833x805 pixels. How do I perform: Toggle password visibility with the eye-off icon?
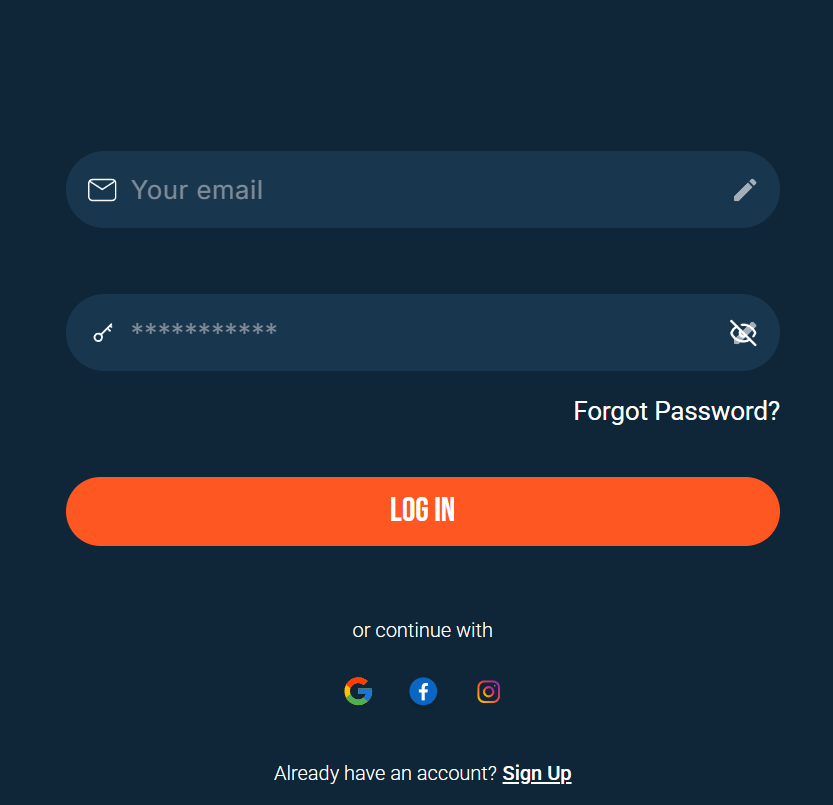click(743, 332)
